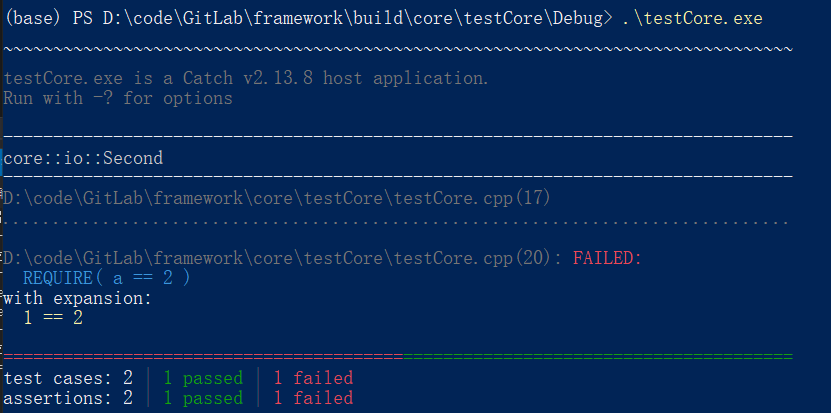Click the Catch v2.13.8 host application line
This screenshot has height=413, width=831.
click(x=246, y=78)
